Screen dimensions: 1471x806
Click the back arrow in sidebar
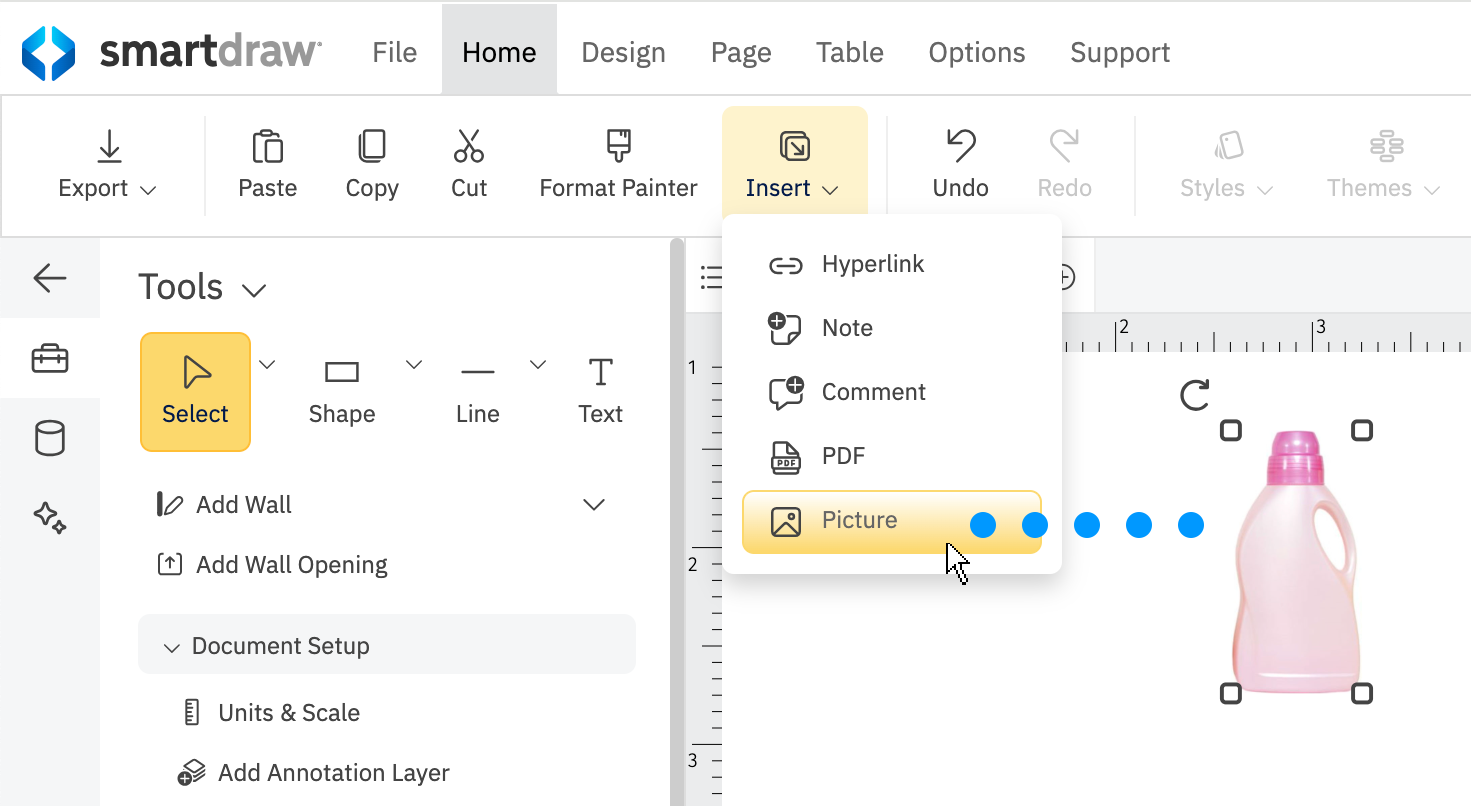(50, 278)
